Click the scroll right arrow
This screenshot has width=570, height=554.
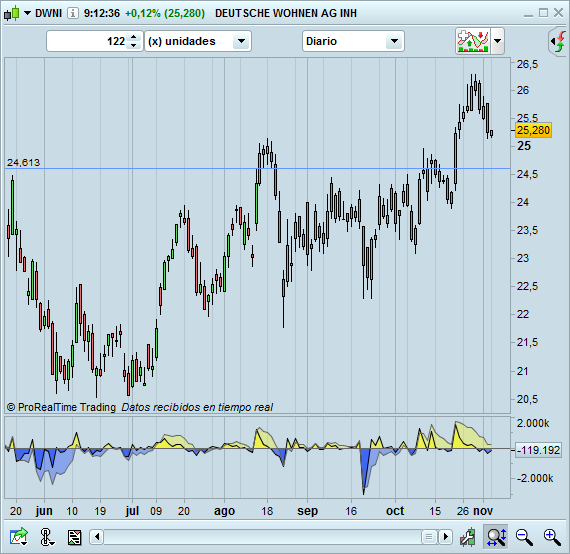point(446,537)
